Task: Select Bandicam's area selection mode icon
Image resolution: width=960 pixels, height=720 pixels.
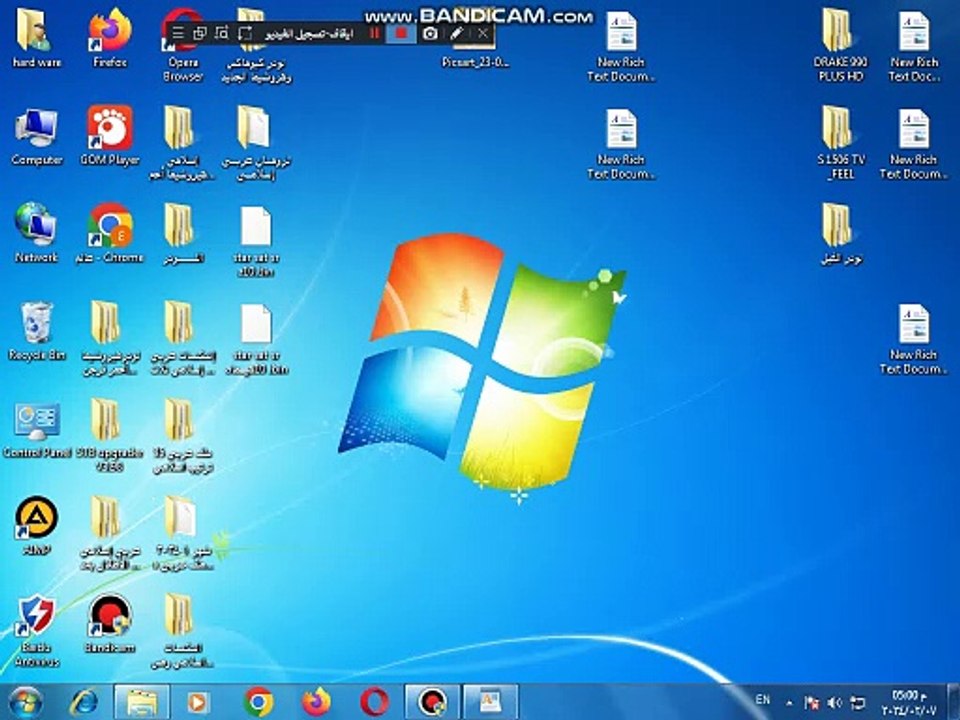Action: (x=222, y=33)
